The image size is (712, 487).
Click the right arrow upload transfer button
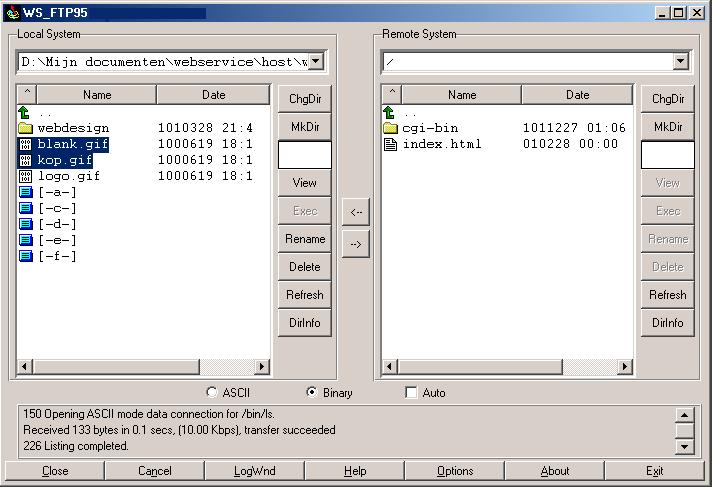(356, 243)
